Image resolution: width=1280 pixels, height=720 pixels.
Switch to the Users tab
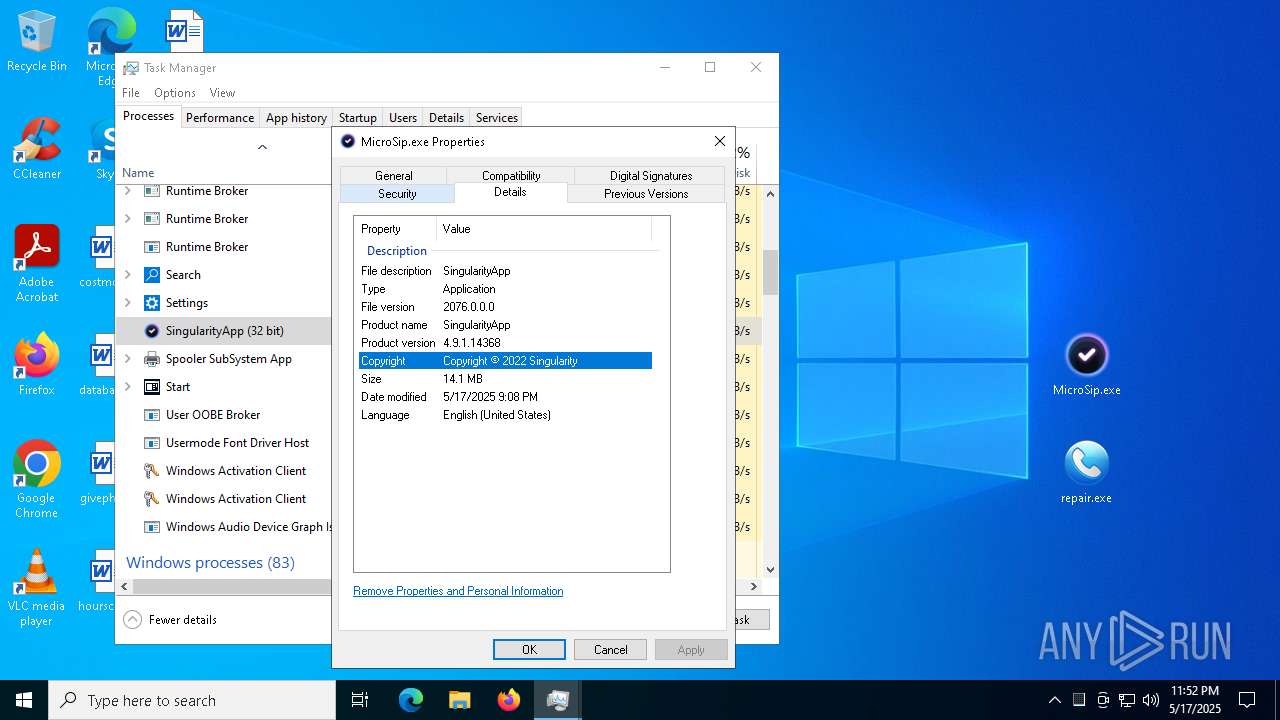point(403,118)
